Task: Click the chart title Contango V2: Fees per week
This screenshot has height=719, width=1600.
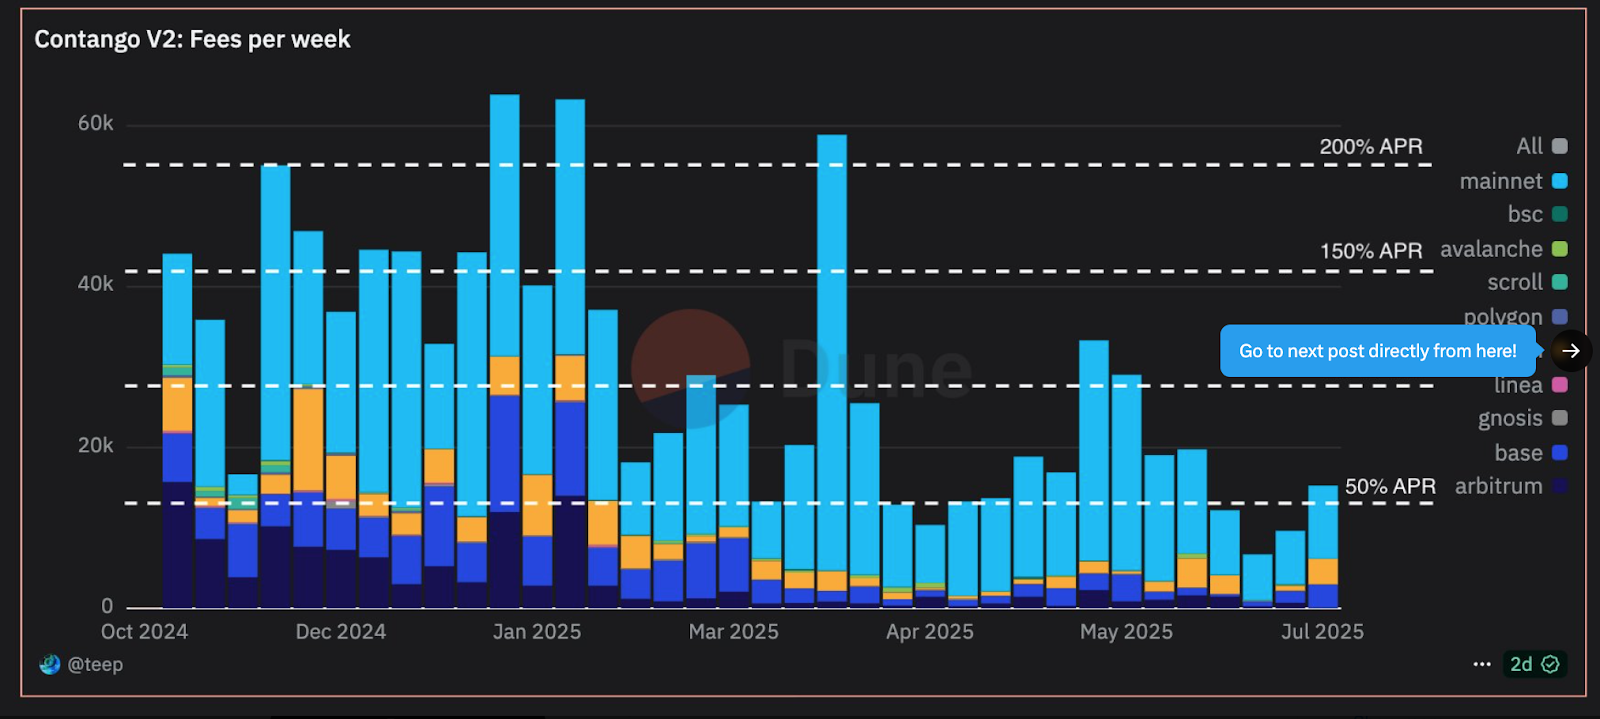Action: pyautogui.click(x=192, y=39)
